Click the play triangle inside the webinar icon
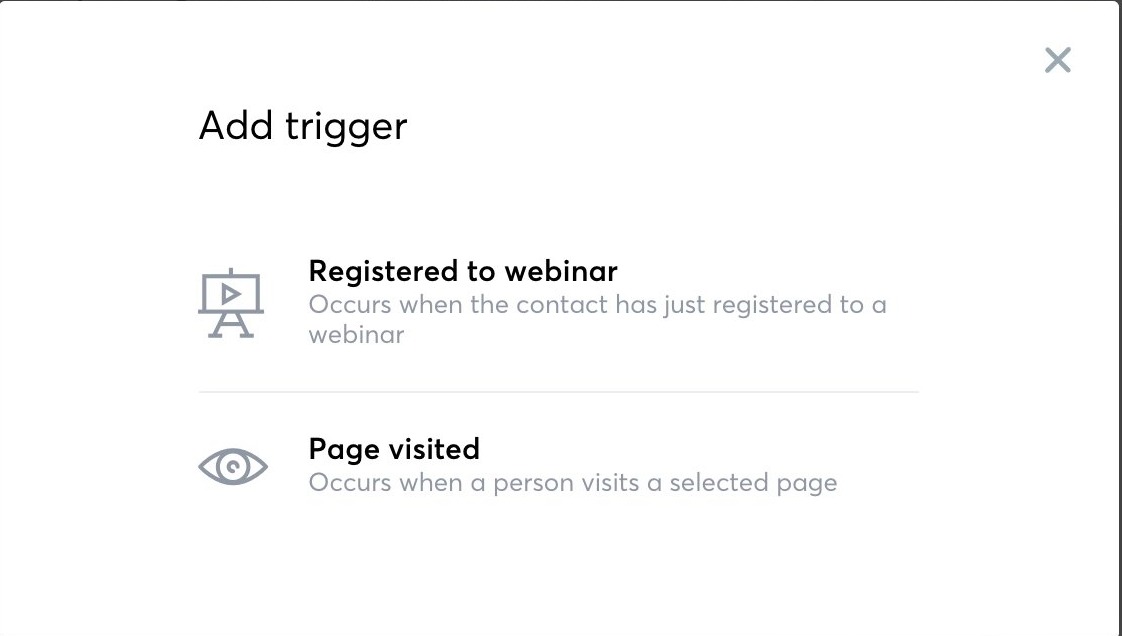The image size is (1122, 636). tap(230, 294)
